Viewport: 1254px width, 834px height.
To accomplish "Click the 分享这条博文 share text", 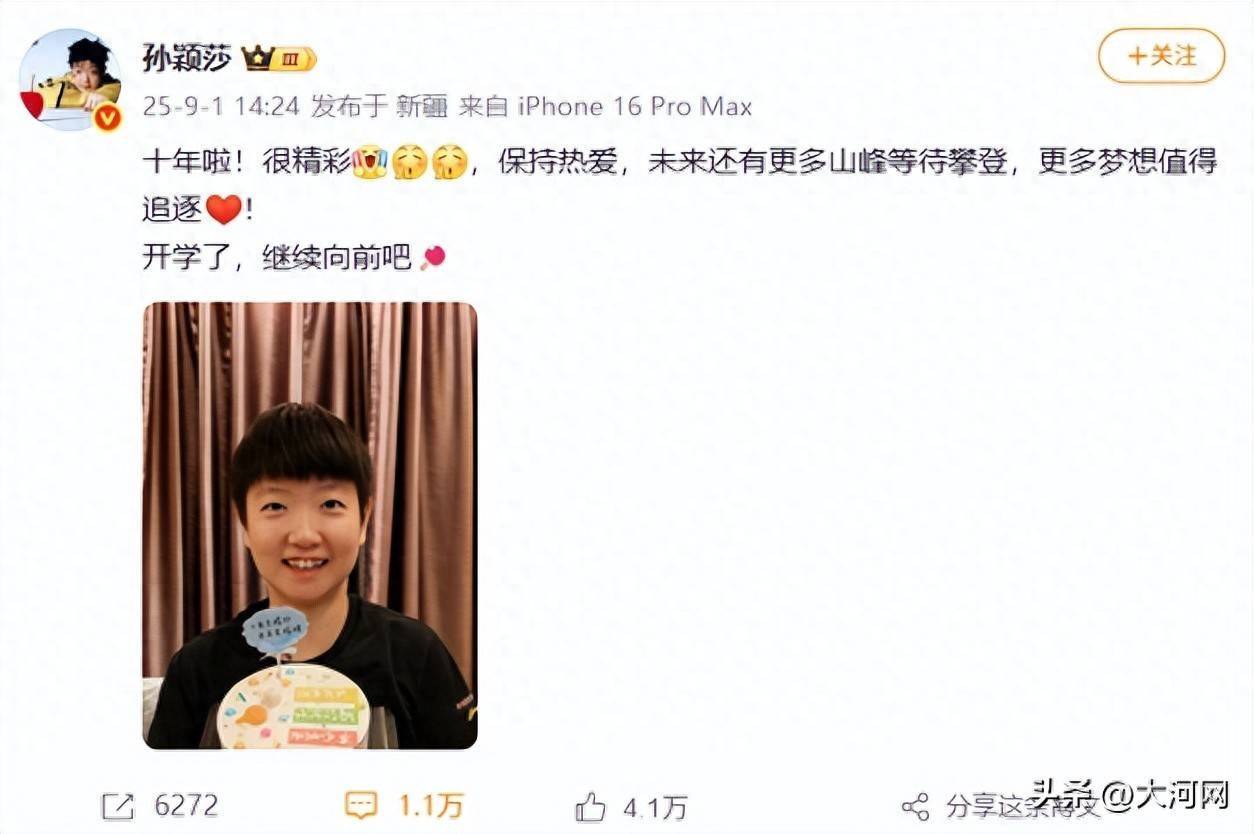I will tap(1022, 806).
